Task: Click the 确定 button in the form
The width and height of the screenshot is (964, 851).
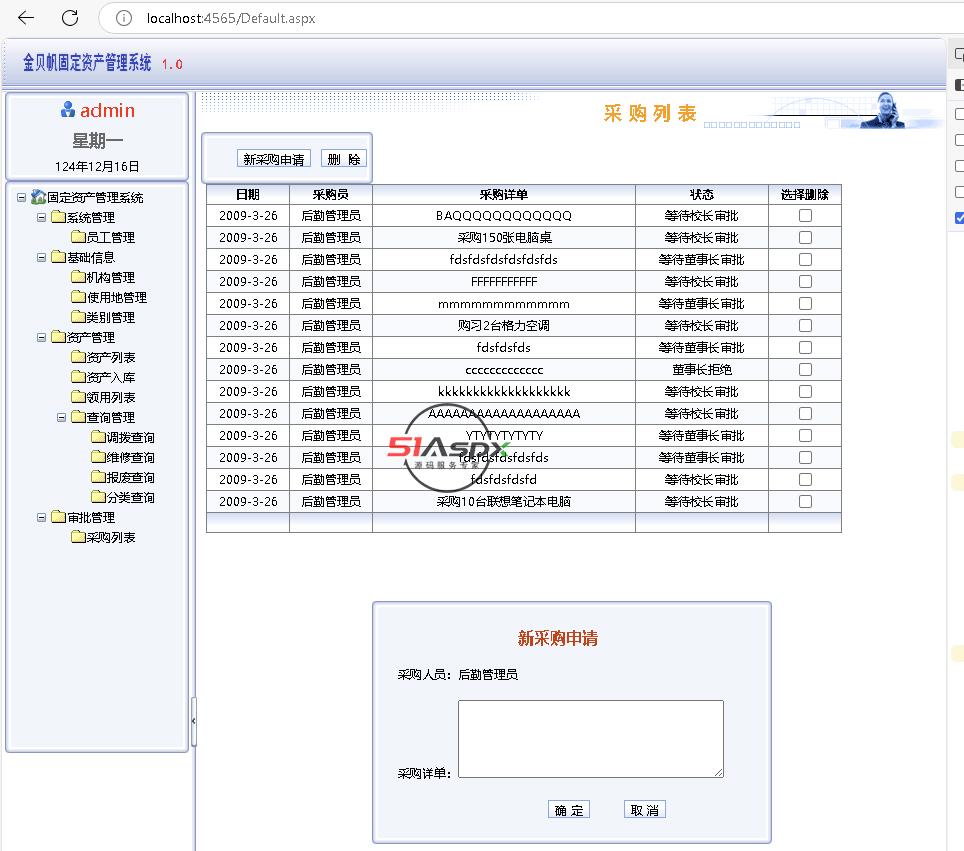Action: click(x=569, y=810)
